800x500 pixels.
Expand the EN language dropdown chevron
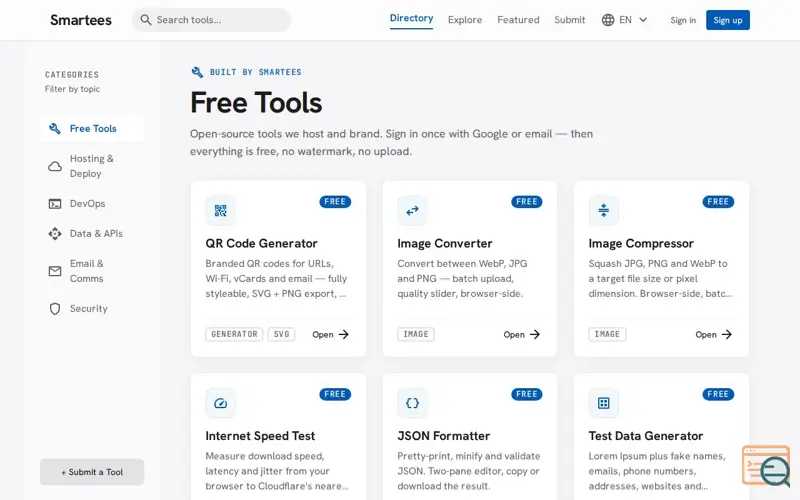[643, 20]
